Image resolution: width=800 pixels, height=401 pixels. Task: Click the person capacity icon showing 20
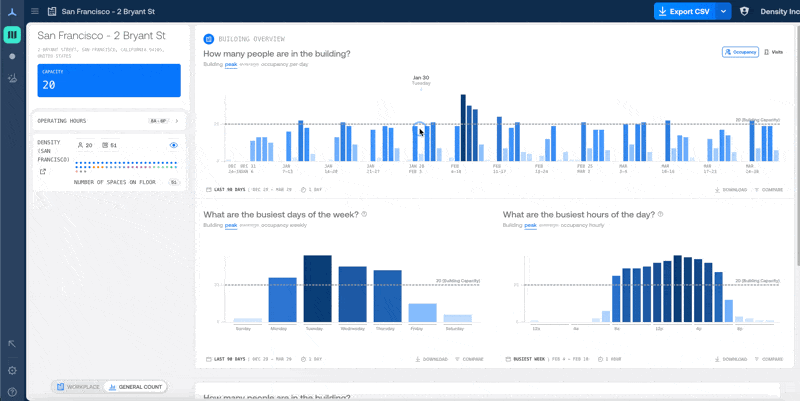coord(80,145)
